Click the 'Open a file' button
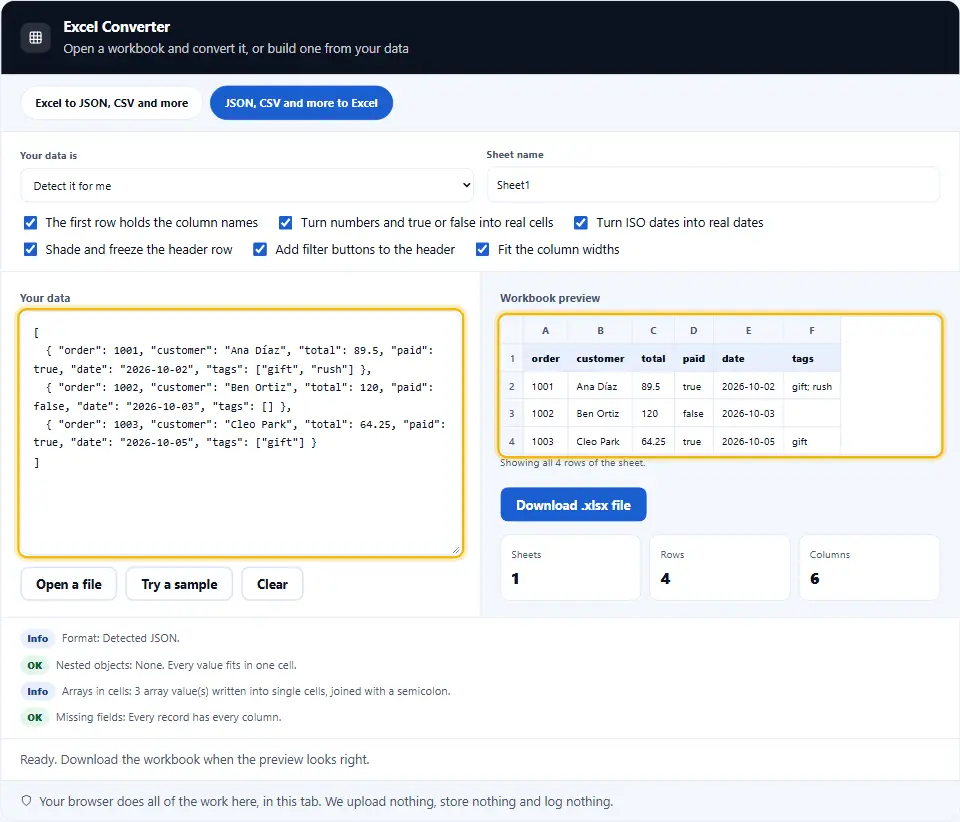Screen dimensions: 960x822 click(69, 585)
